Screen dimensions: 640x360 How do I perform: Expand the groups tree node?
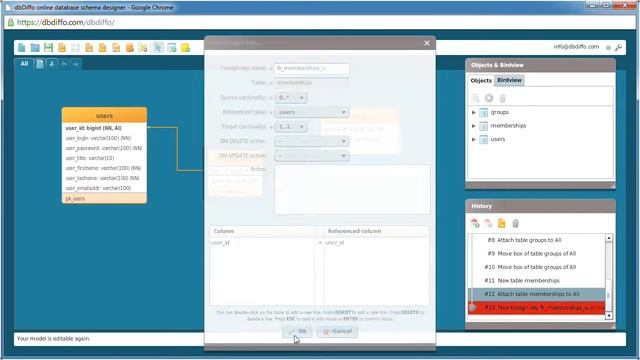tap(474, 112)
